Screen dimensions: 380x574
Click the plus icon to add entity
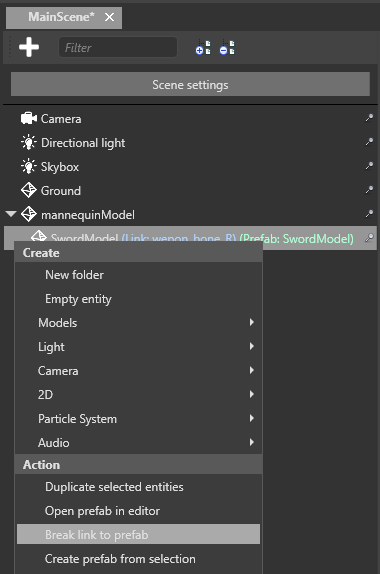29,47
